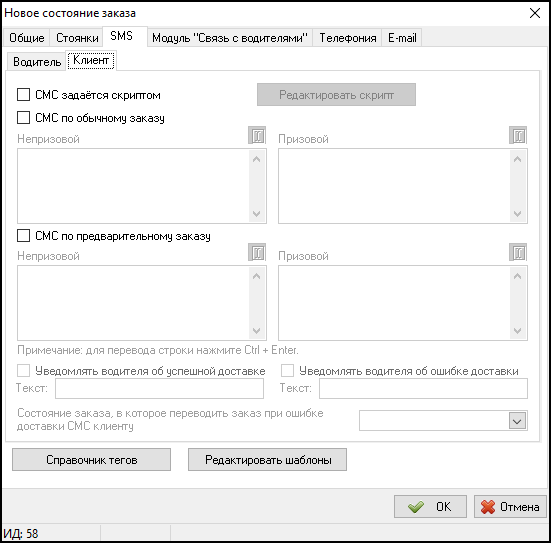
Task: Open Справочник тегов
Action: point(91,460)
